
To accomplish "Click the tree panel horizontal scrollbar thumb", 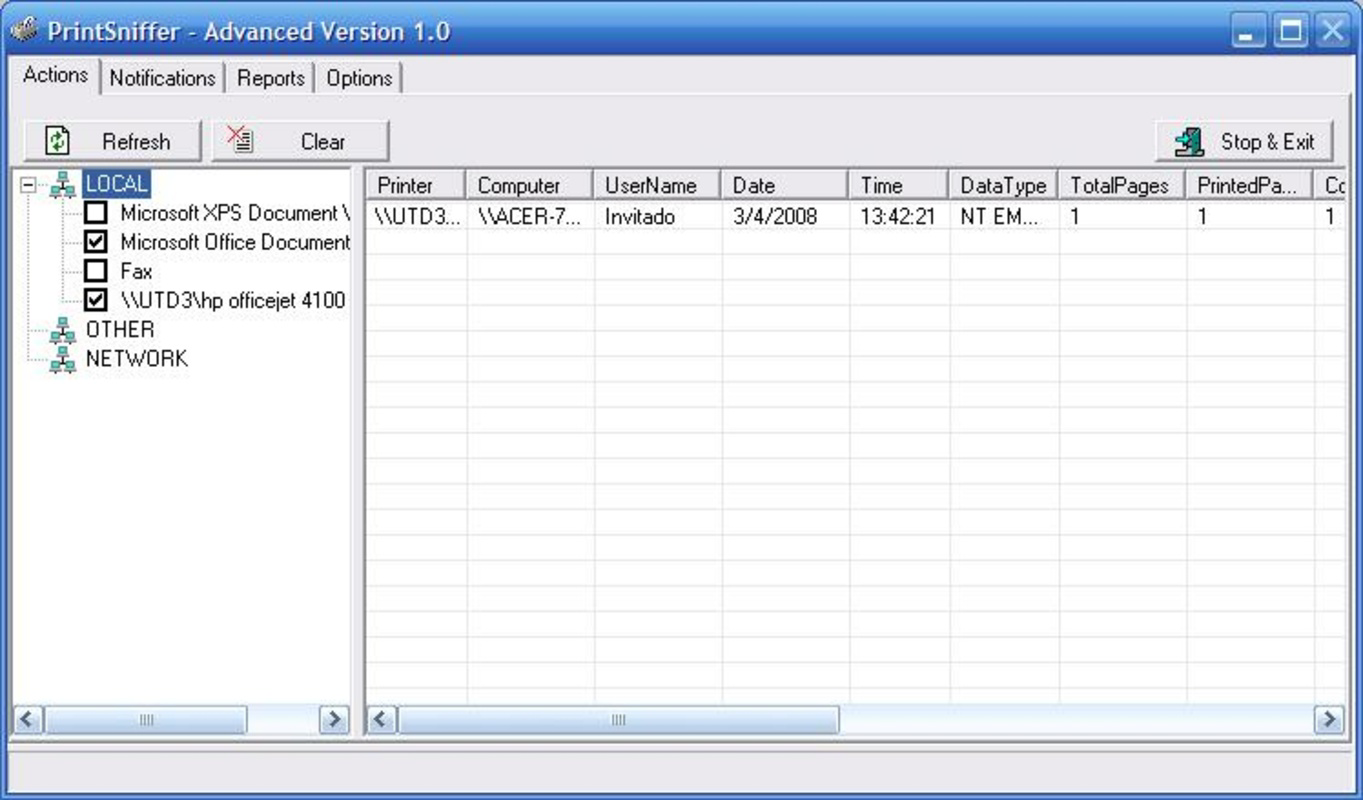I will [145, 719].
